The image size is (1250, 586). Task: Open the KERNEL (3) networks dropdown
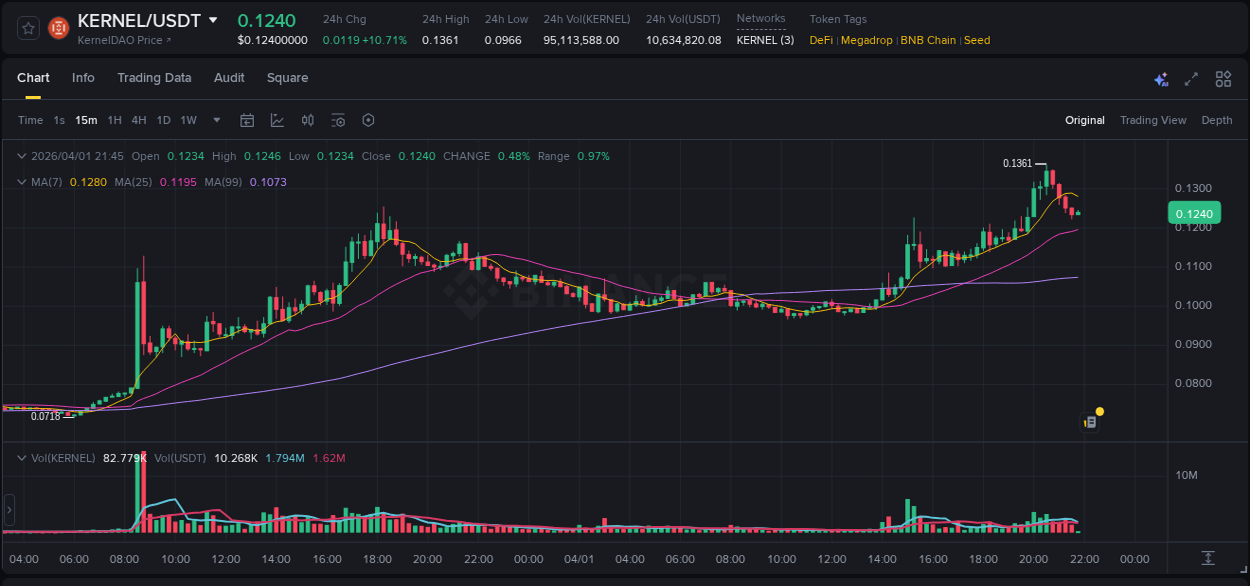(x=765, y=40)
